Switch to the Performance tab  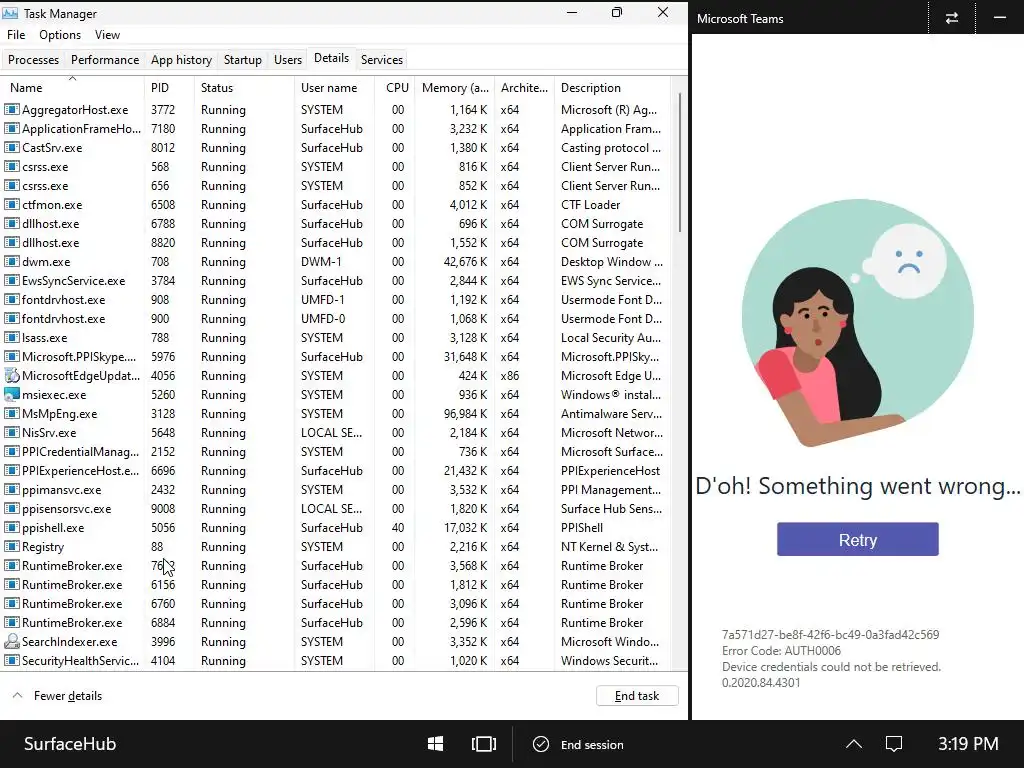point(104,59)
